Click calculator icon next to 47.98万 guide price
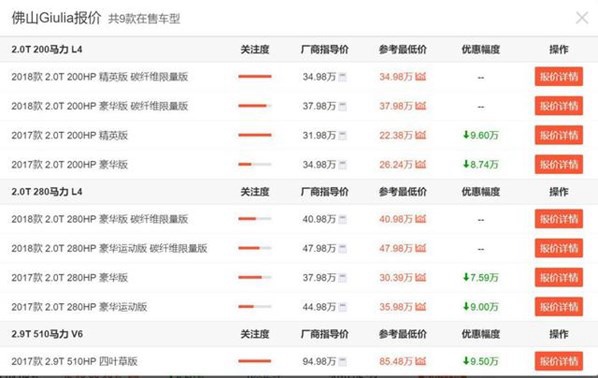This screenshot has height=378, width=598. tap(342, 249)
